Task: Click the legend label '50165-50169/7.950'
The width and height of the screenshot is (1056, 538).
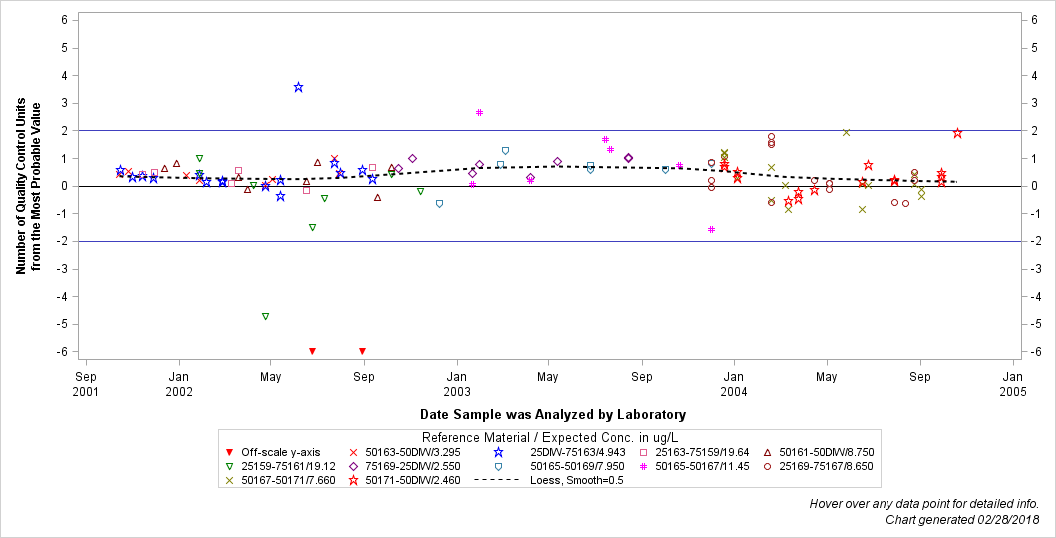Action: 577,466
